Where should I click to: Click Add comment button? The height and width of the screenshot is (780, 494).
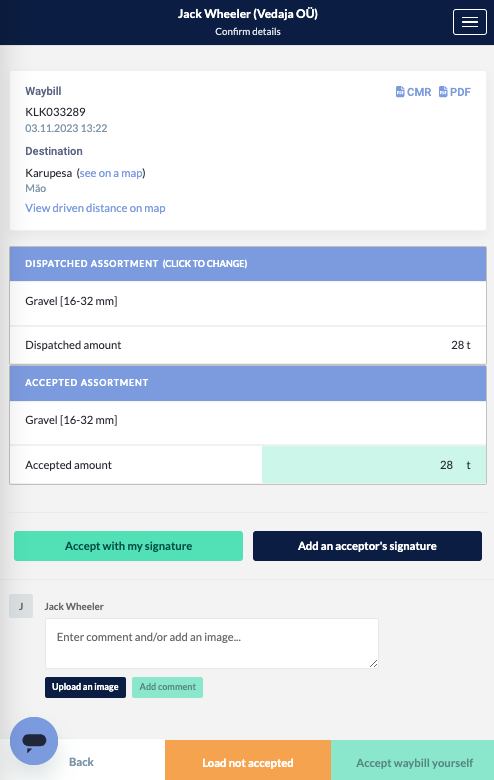[167, 687]
